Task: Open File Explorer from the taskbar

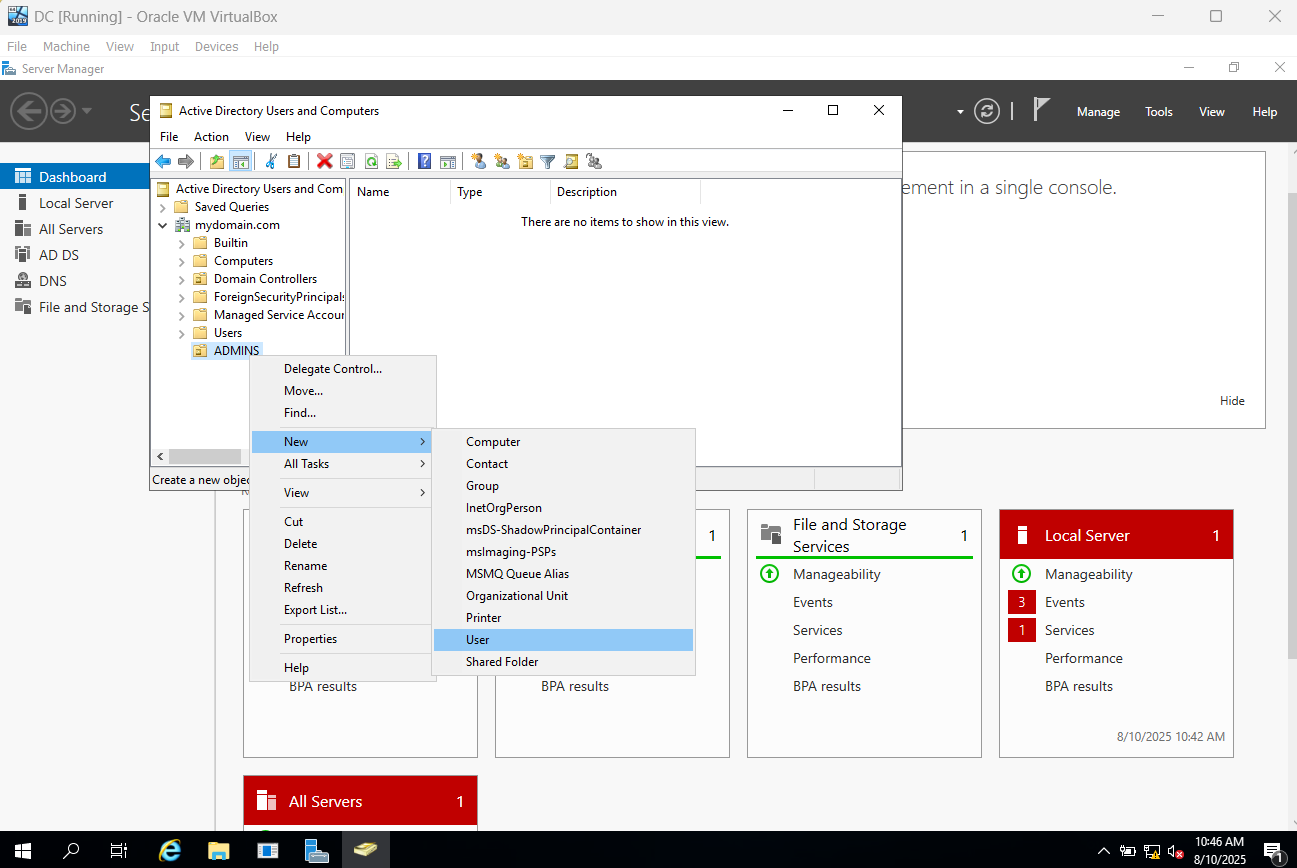Action: point(219,850)
